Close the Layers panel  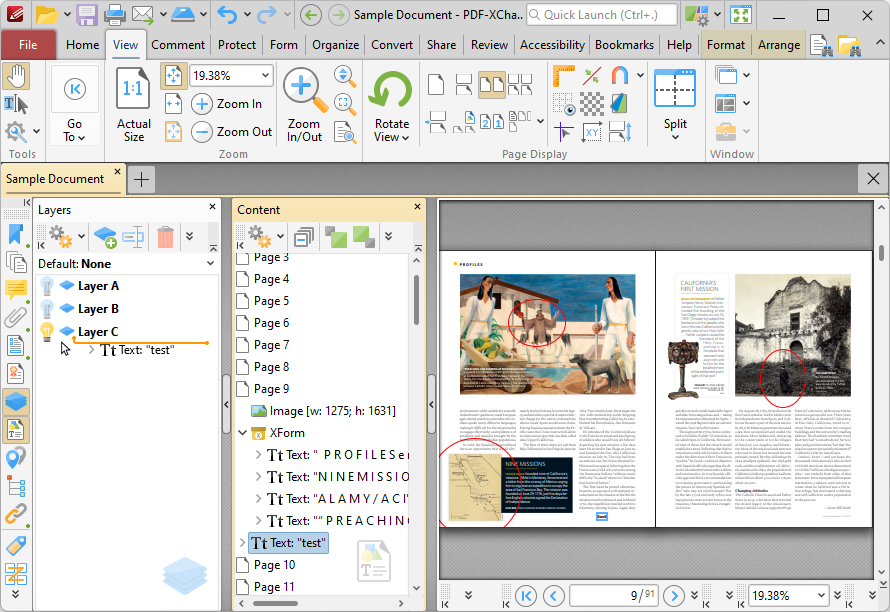pyautogui.click(x=212, y=207)
